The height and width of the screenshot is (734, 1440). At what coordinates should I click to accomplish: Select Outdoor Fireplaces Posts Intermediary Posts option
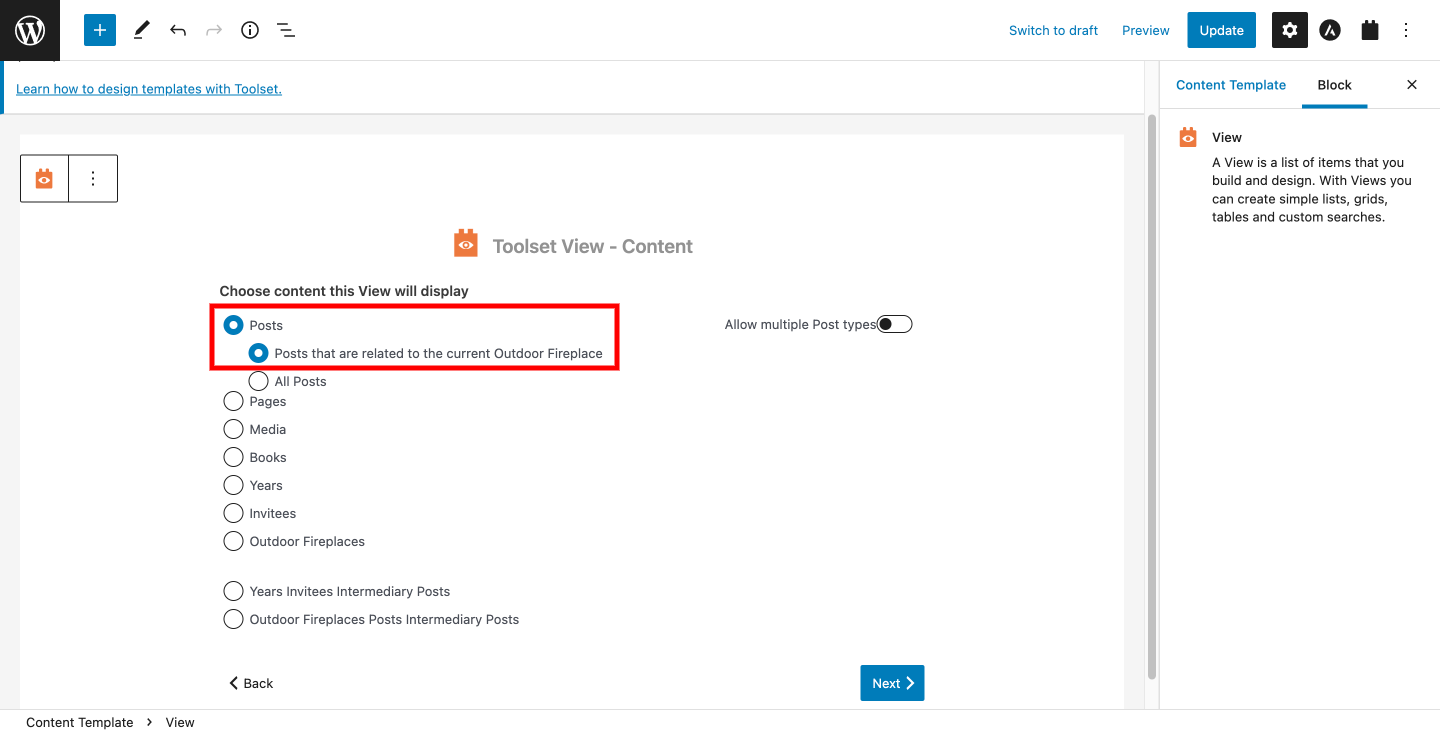click(x=233, y=619)
